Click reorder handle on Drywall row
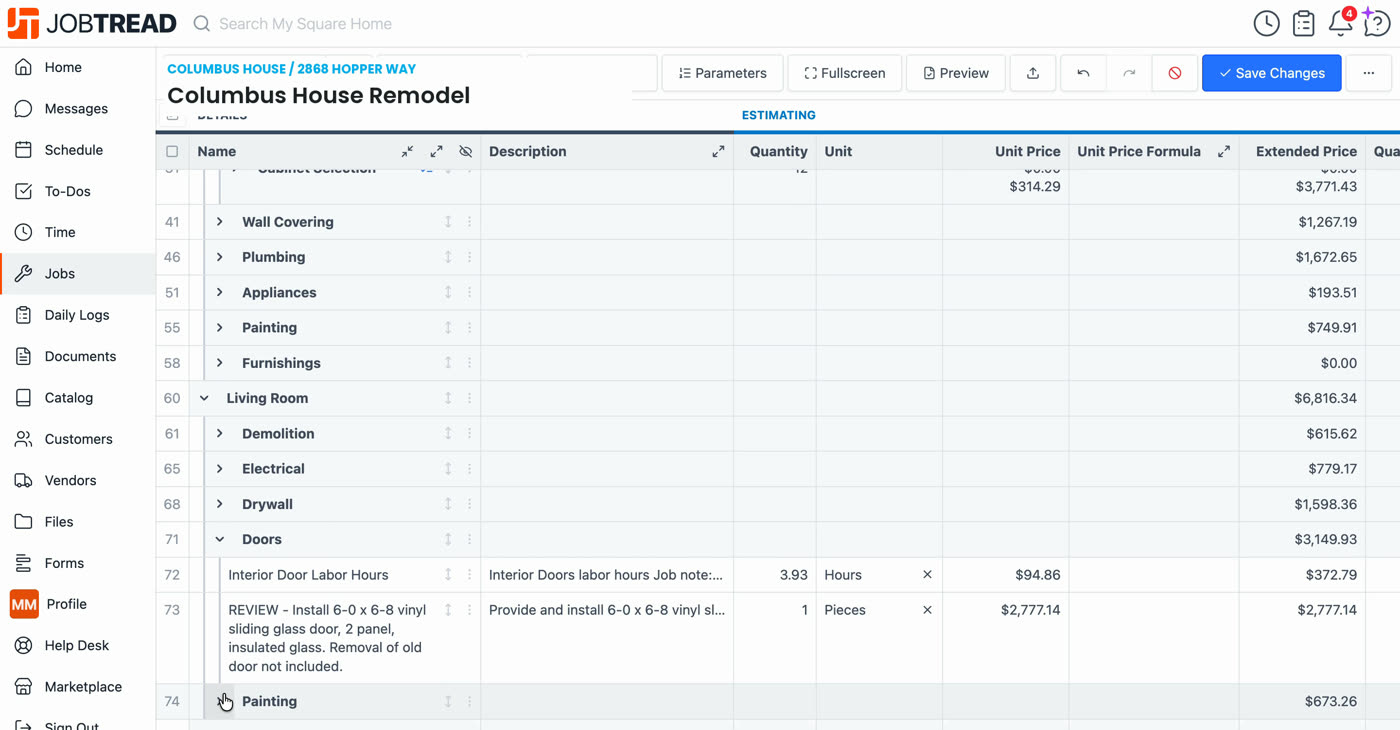The image size is (1400, 730). tap(448, 504)
